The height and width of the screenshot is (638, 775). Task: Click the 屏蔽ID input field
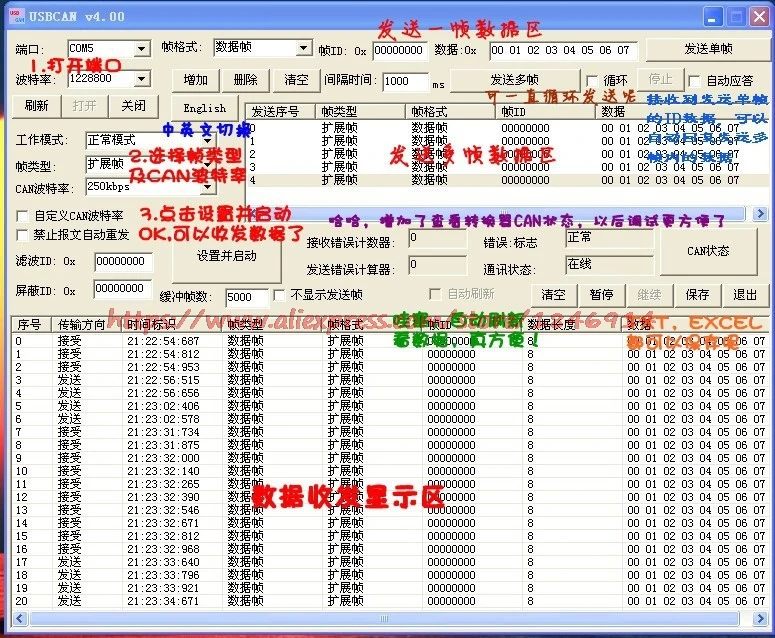click(123, 289)
